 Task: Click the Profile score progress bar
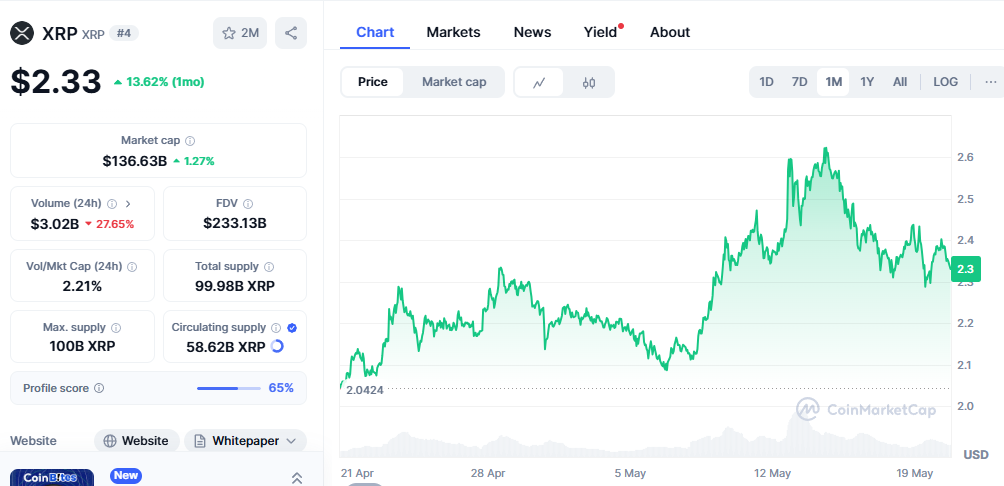click(x=229, y=388)
